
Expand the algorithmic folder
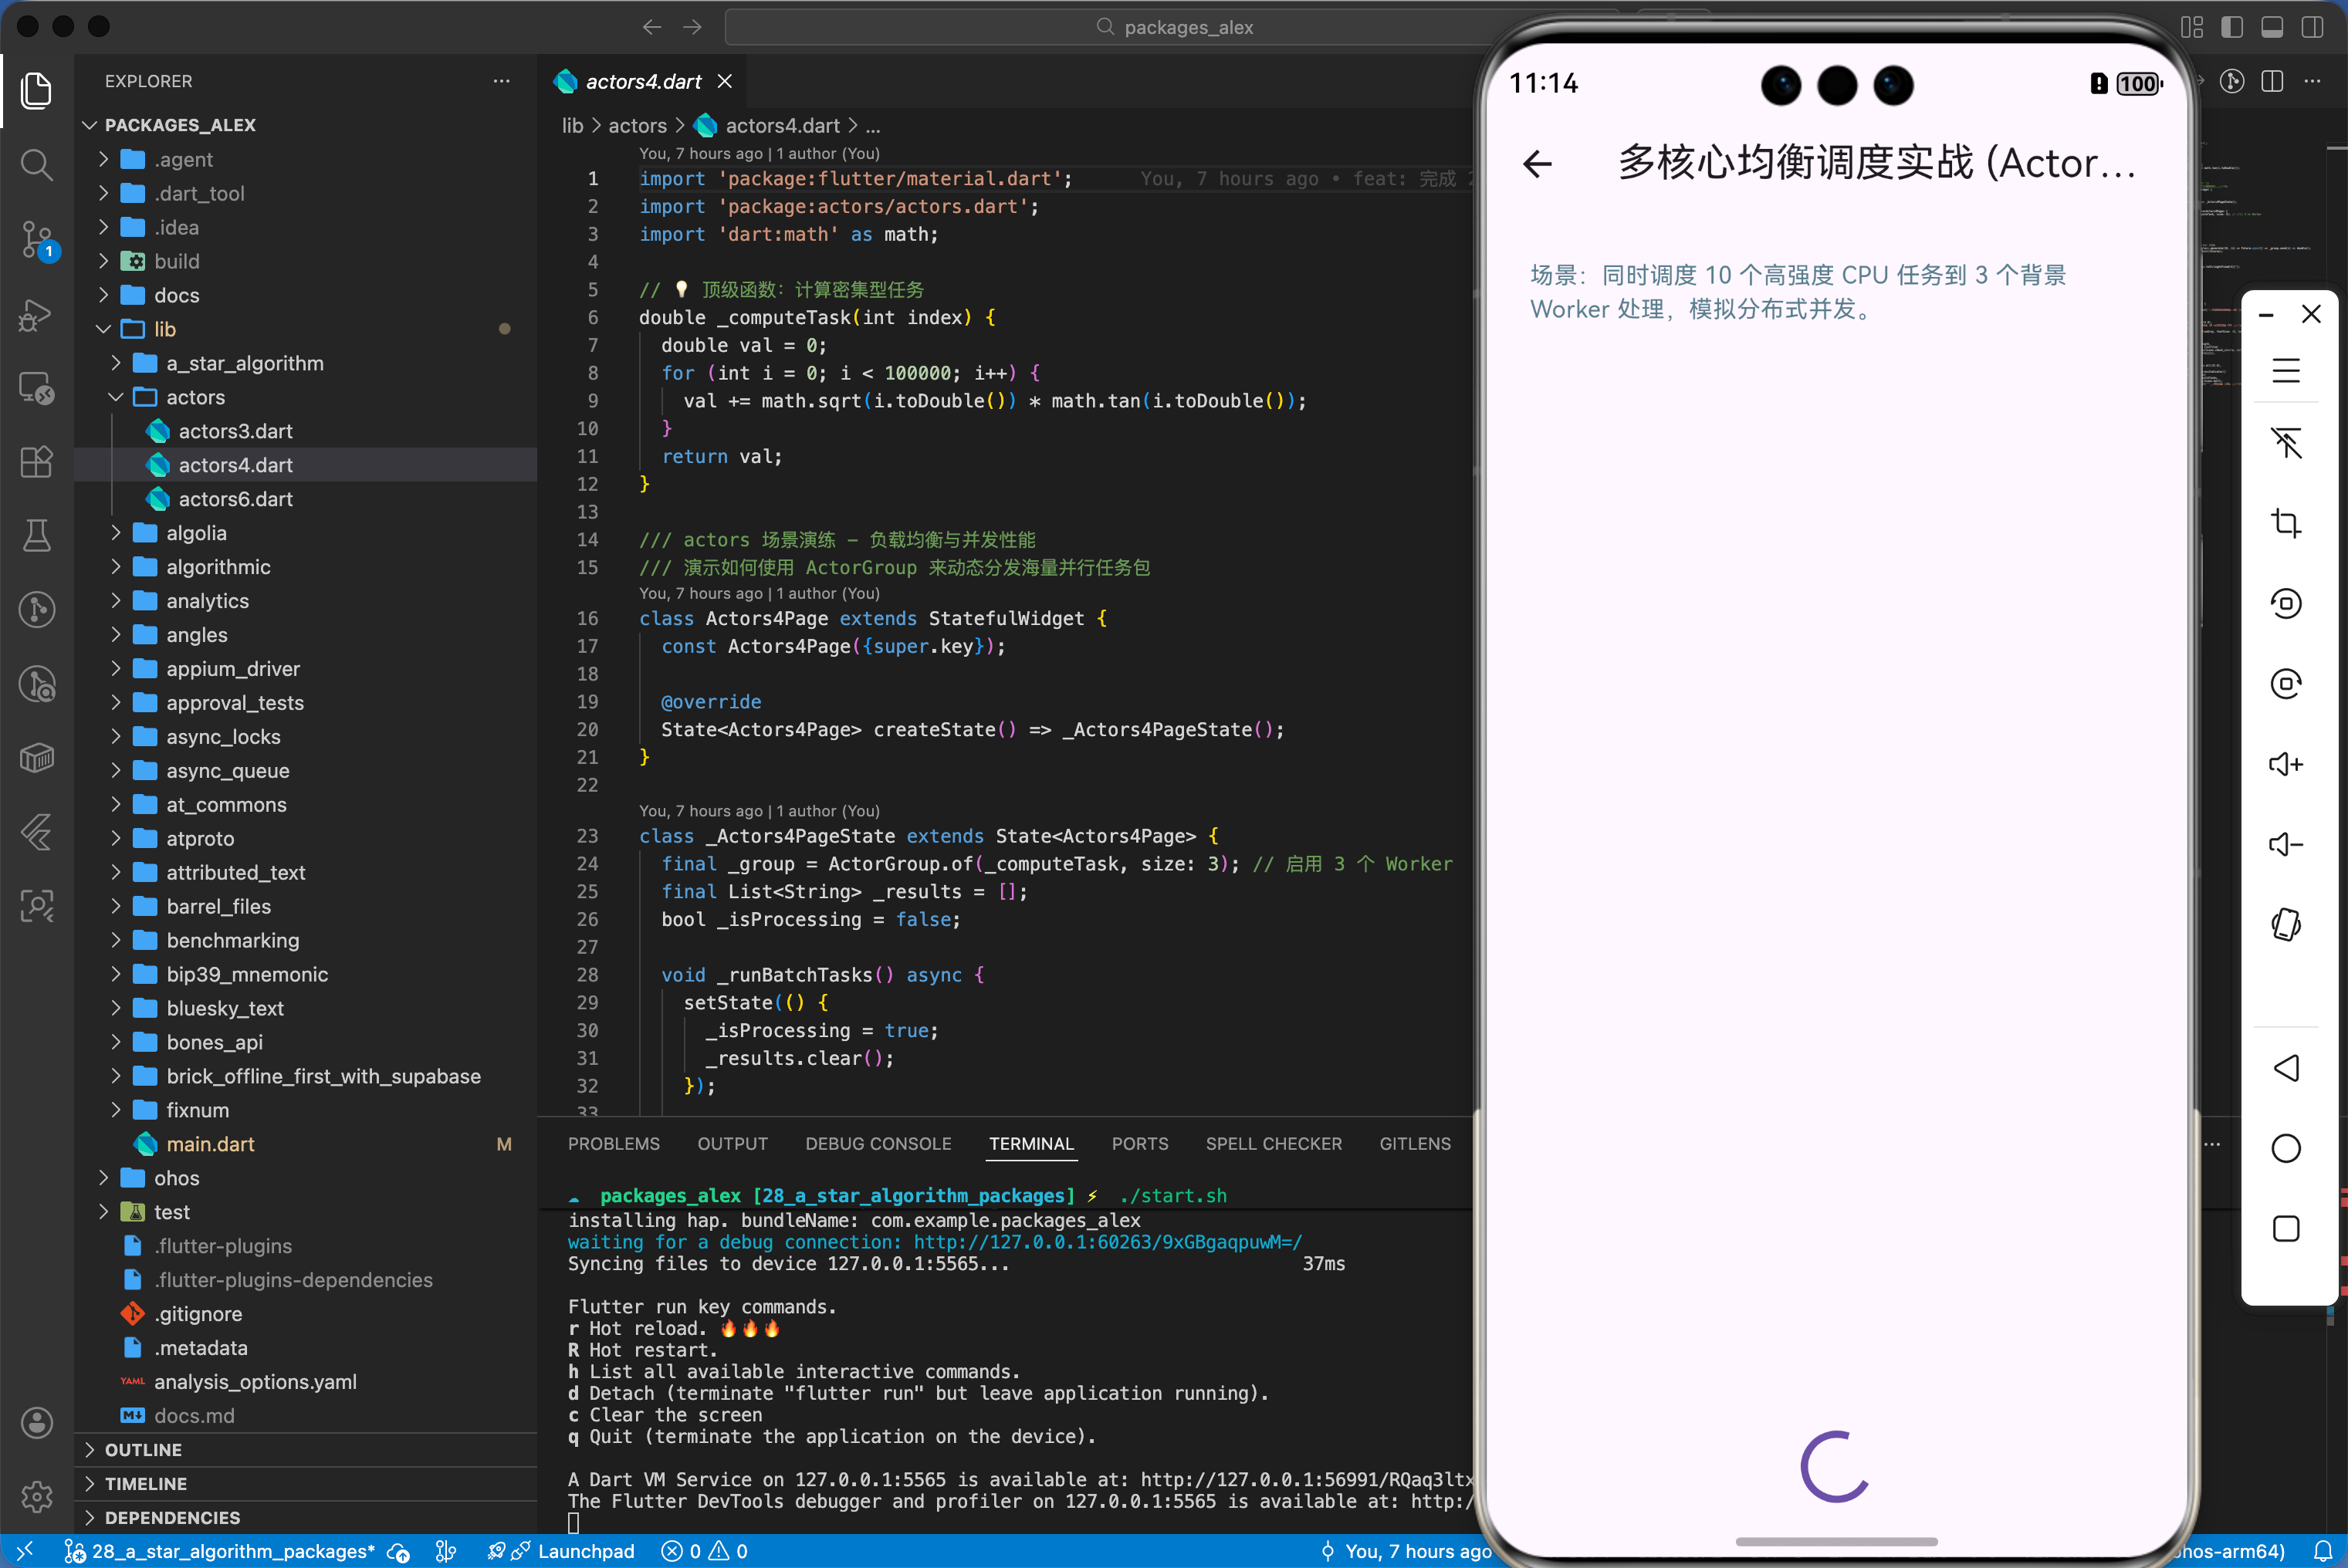pyautogui.click(x=115, y=567)
